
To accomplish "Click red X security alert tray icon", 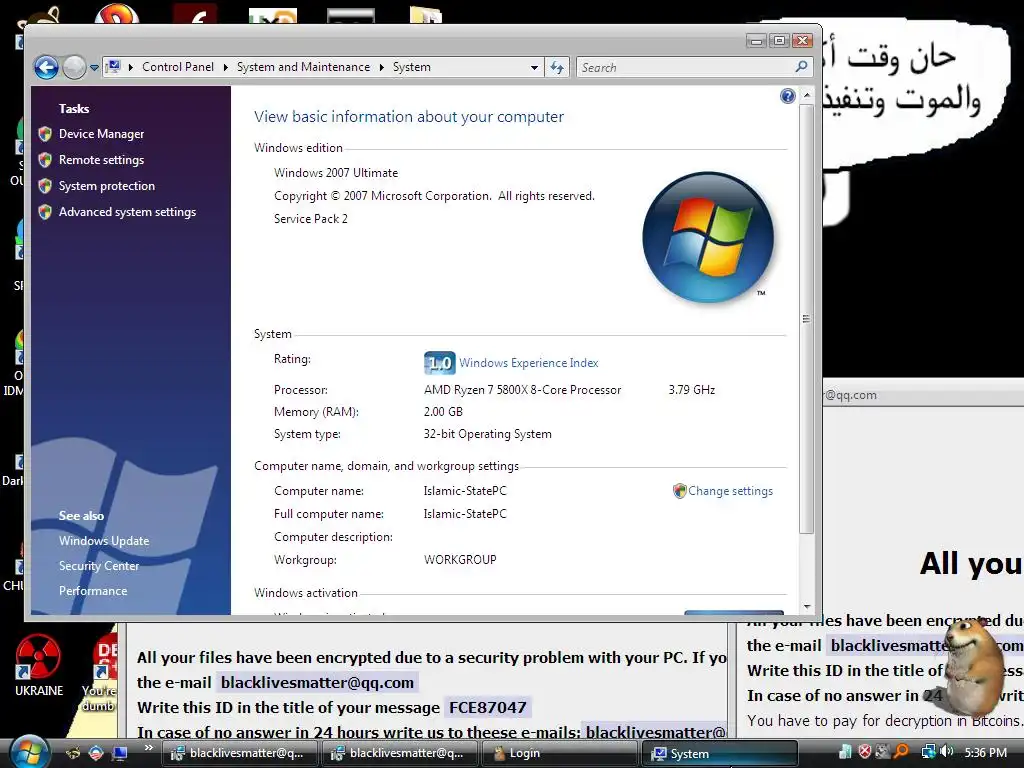I will (x=865, y=752).
